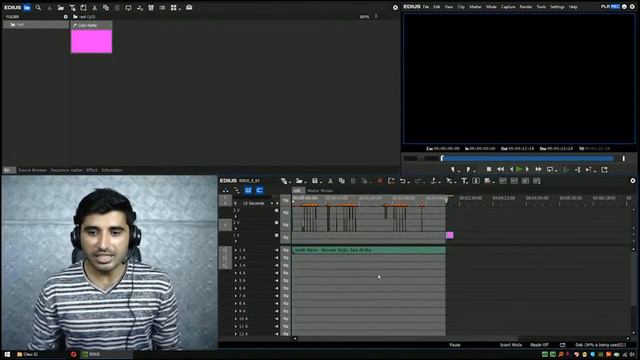640x360 pixels.
Task: Click the export icon in player controls
Action: point(604,169)
